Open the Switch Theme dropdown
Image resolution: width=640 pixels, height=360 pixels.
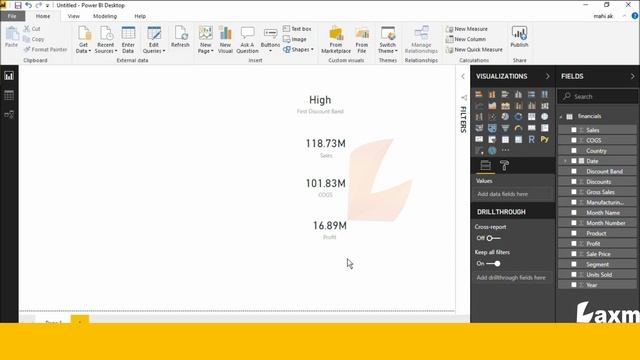[x=387, y=40]
